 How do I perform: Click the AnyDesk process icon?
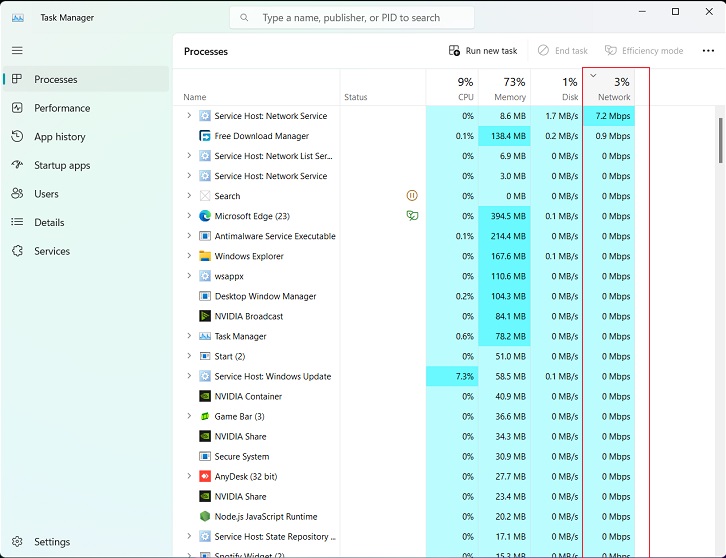[x=205, y=476]
